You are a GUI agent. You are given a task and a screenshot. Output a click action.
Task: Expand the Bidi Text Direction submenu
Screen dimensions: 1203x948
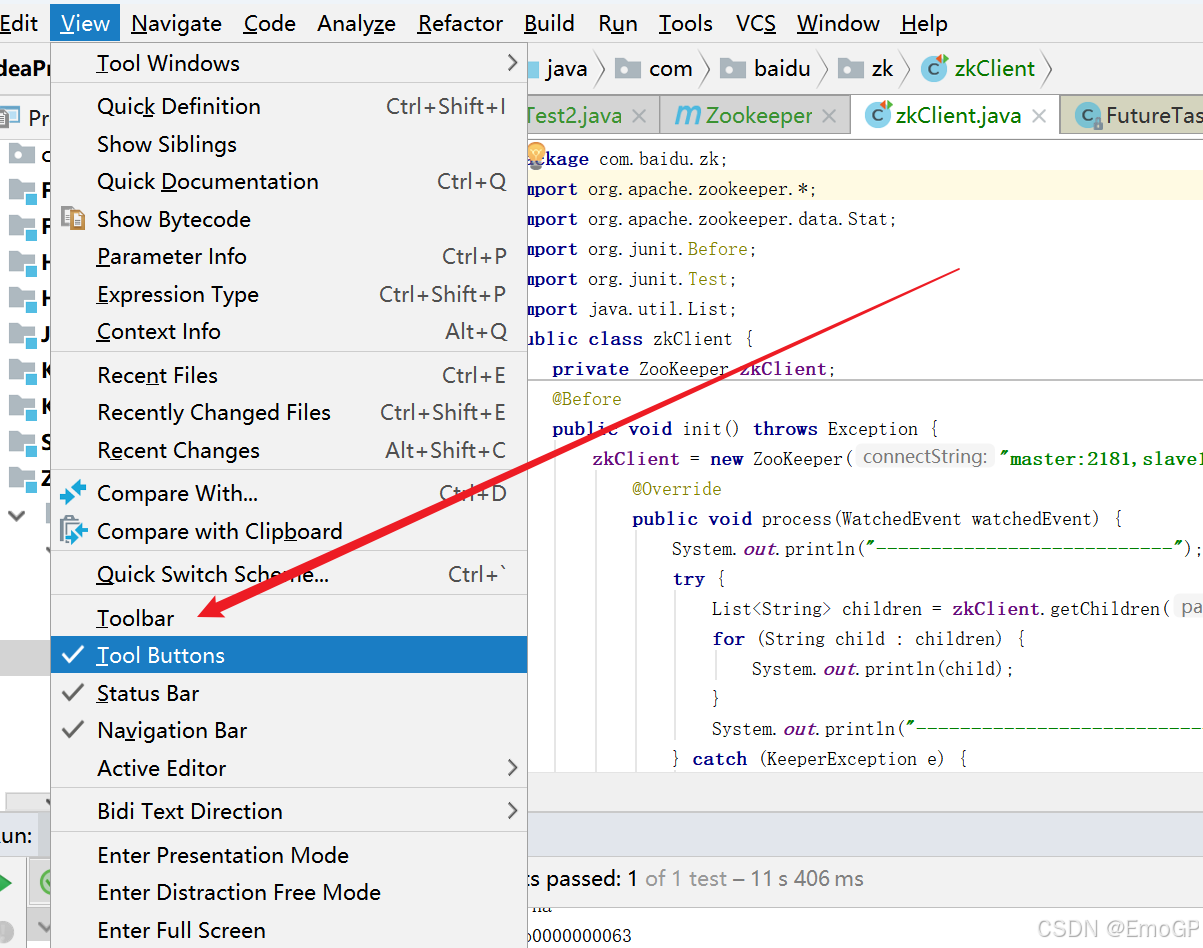coord(289,811)
